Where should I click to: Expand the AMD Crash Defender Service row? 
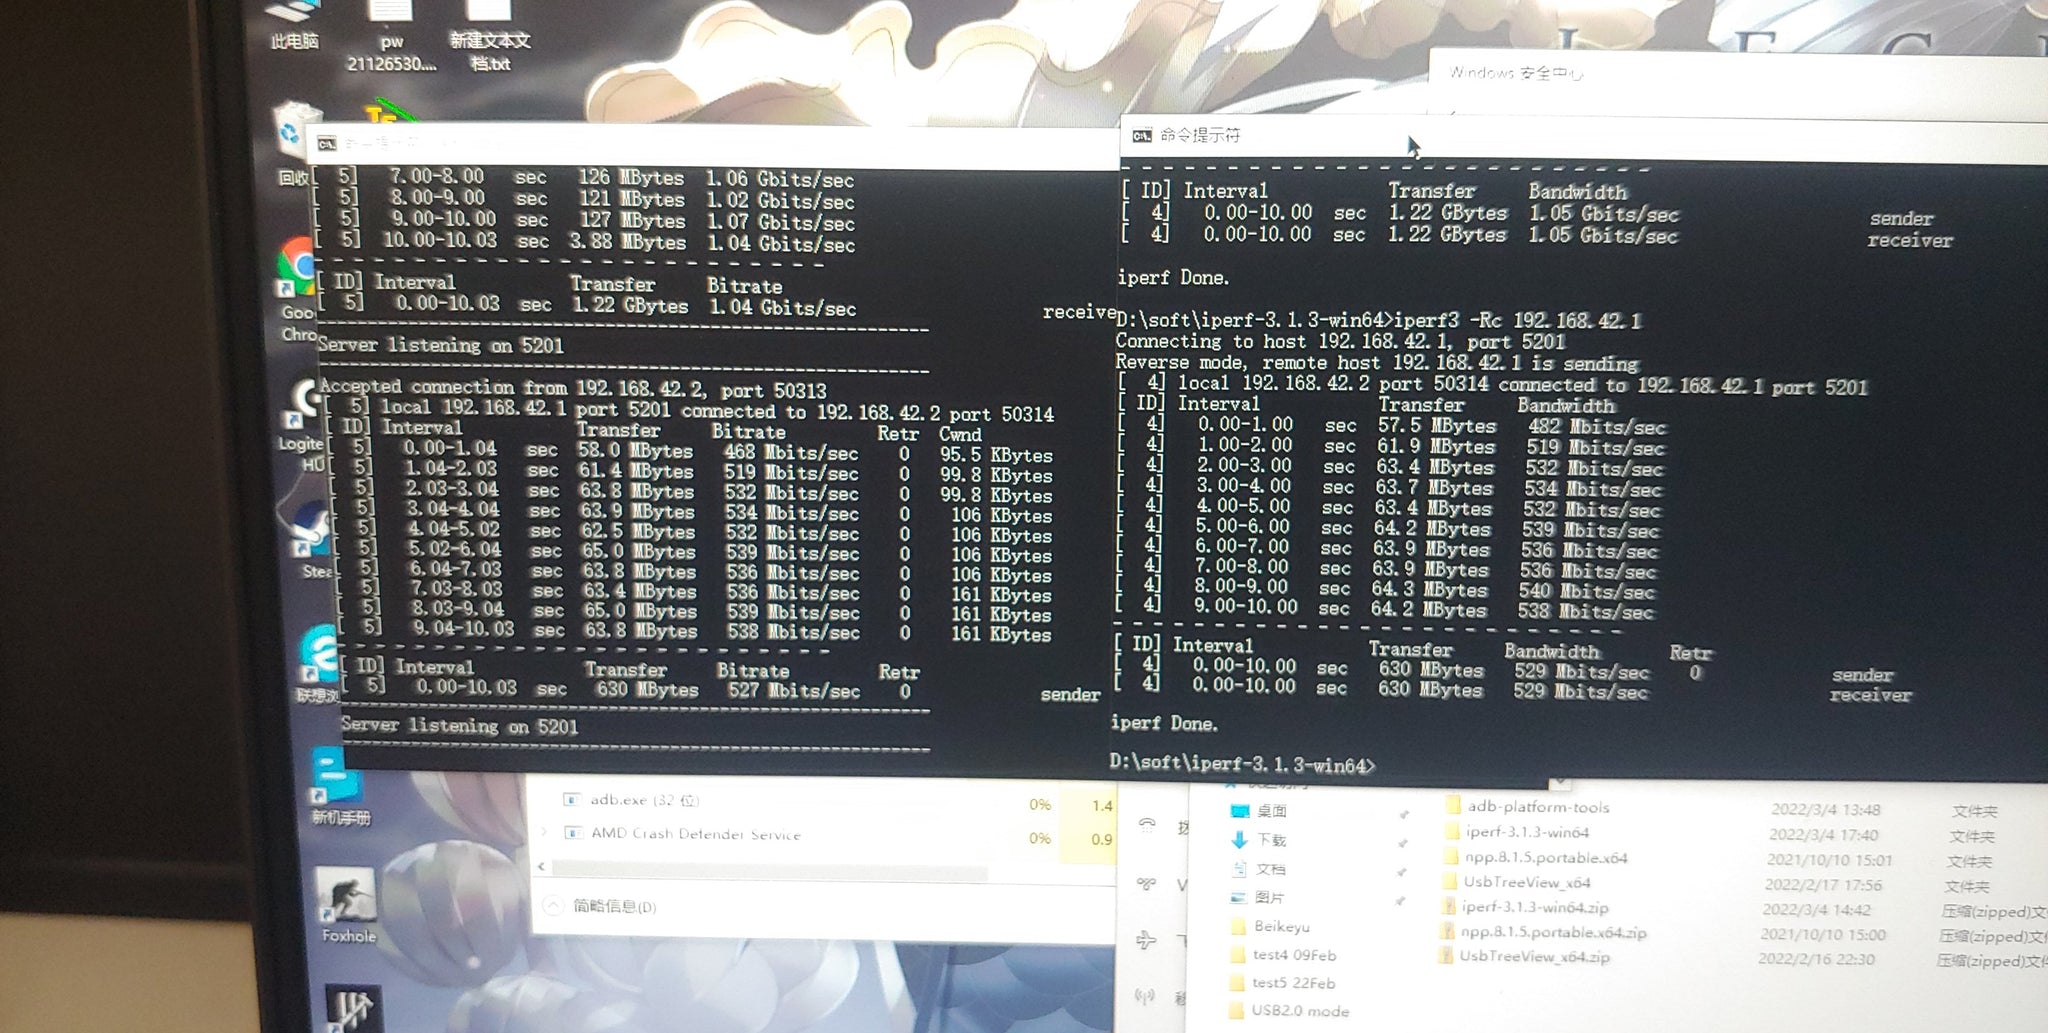(x=544, y=832)
